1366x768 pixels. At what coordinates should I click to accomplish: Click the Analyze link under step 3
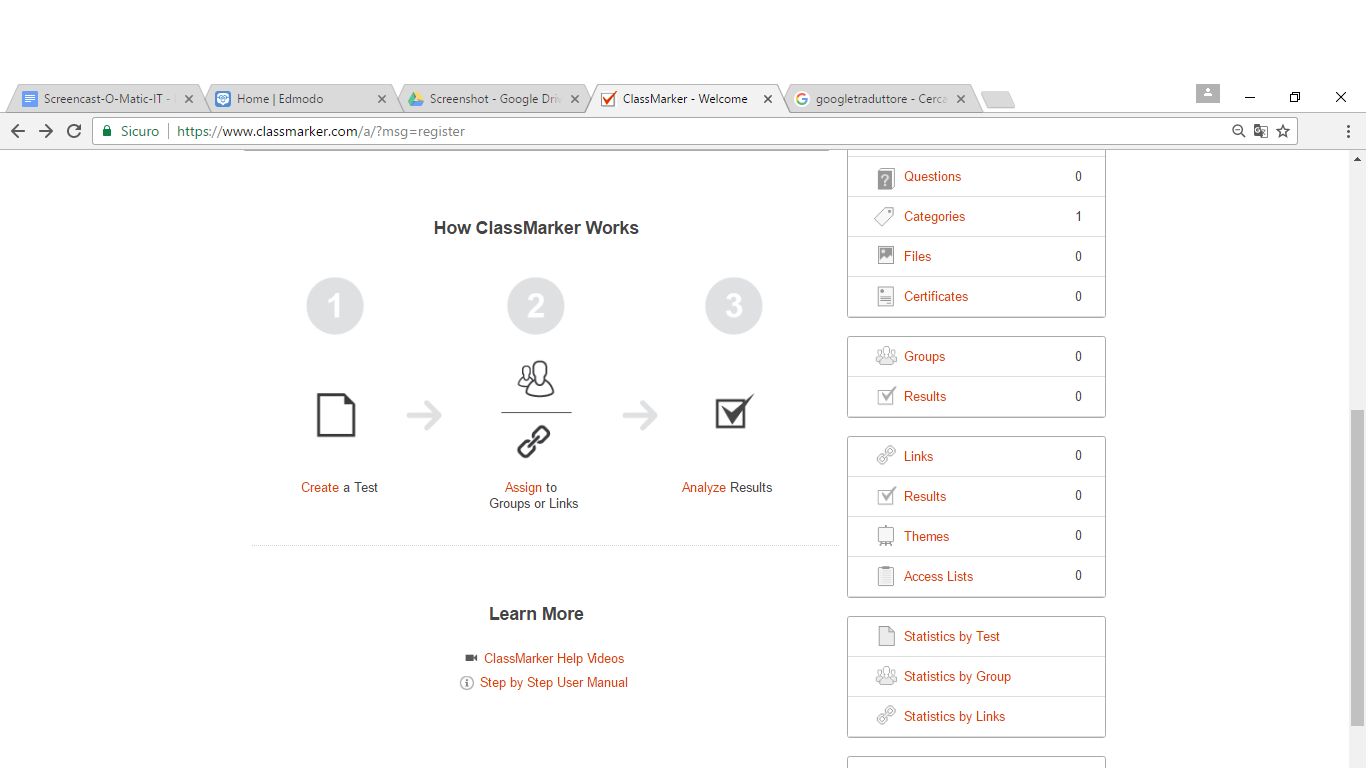point(704,488)
